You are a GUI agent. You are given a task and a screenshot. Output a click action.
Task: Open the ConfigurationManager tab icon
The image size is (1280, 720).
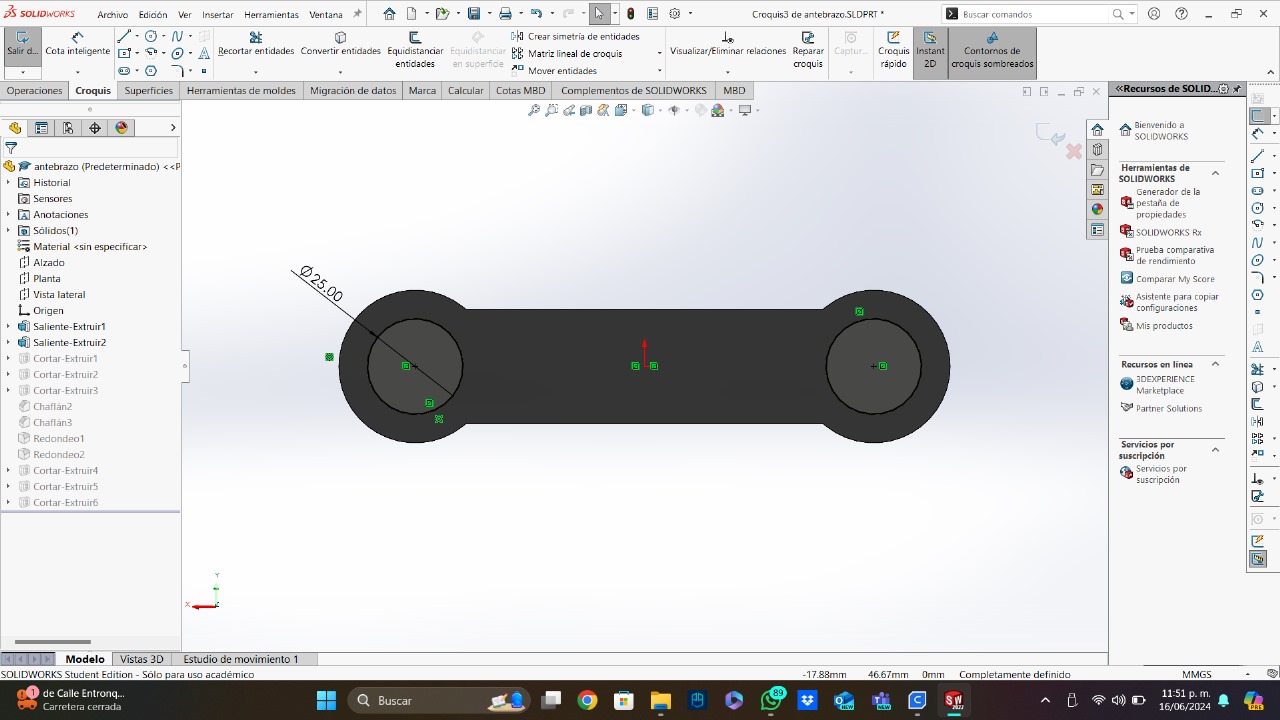click(68, 128)
